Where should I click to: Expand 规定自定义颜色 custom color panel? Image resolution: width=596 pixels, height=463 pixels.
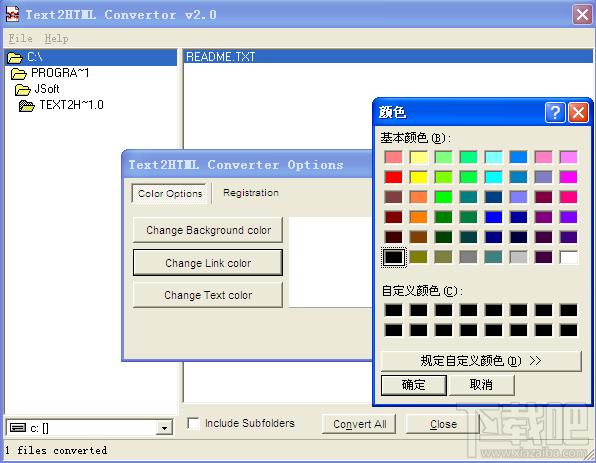[481, 361]
